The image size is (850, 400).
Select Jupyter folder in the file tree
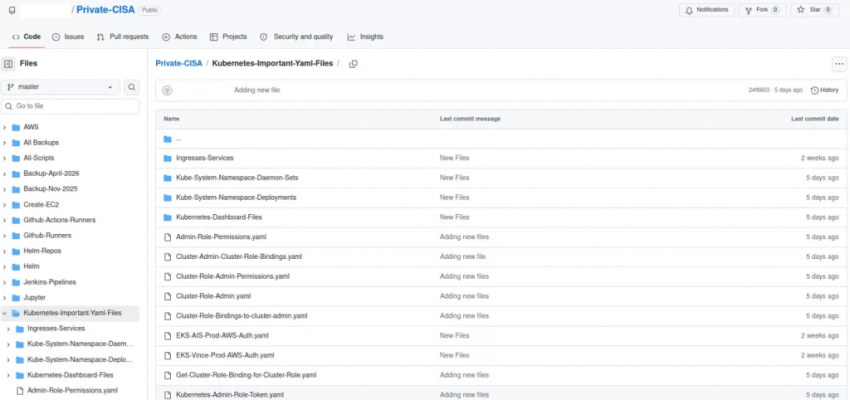pyautogui.click(x=35, y=298)
